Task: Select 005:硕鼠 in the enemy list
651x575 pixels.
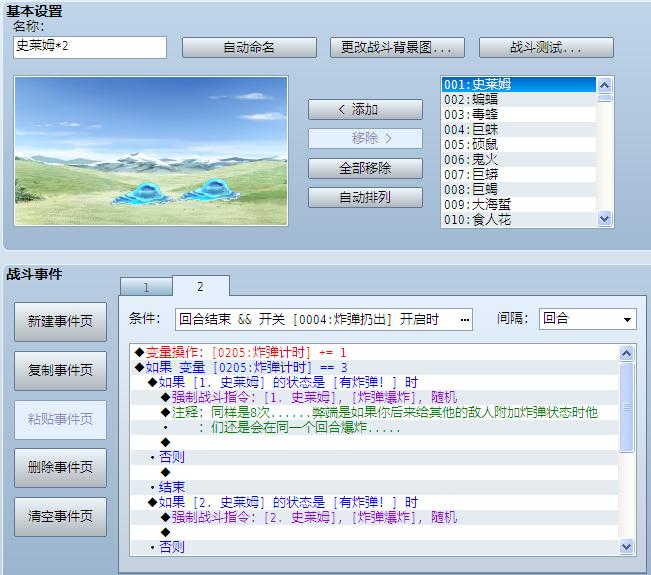Action: 519,144
